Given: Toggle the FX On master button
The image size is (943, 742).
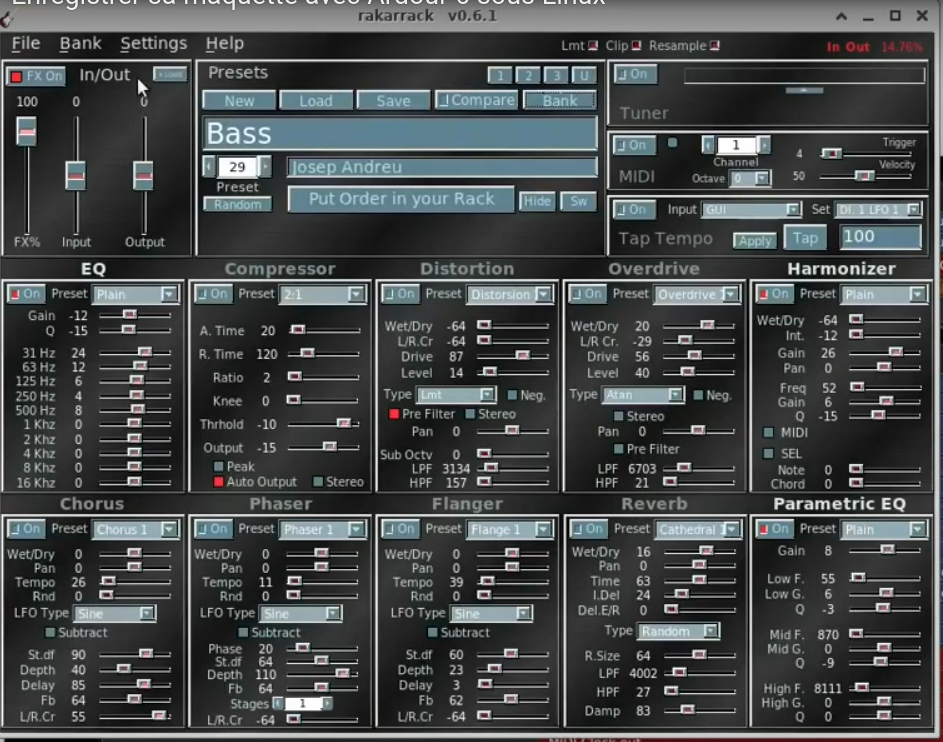Looking at the screenshot, I should pos(36,76).
